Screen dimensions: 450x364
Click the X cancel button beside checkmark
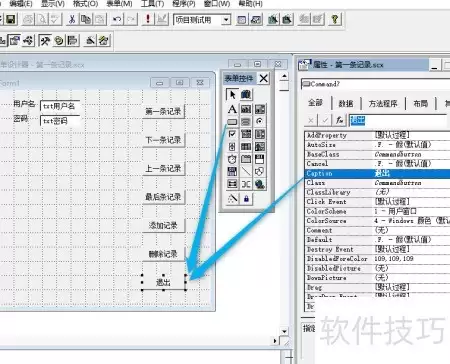pyautogui.click(x=311, y=120)
